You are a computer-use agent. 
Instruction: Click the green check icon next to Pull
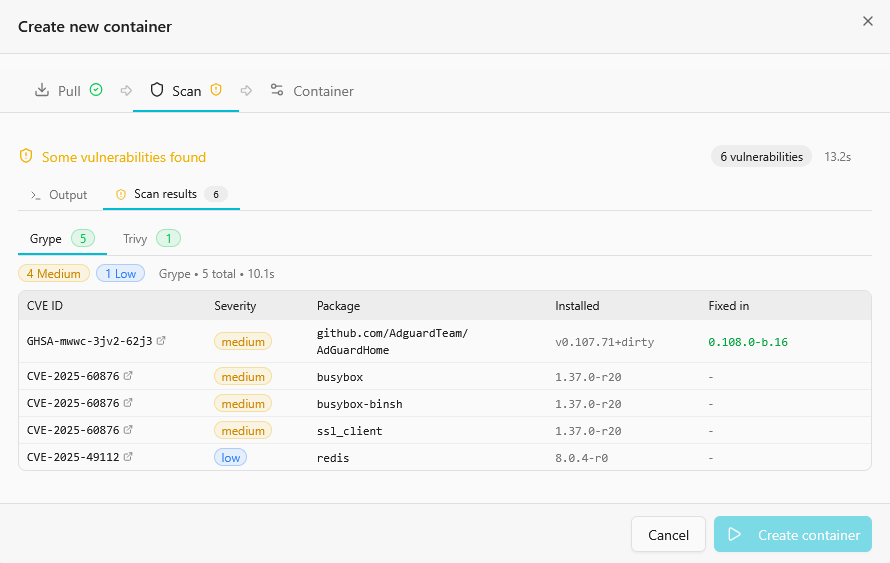click(96, 90)
